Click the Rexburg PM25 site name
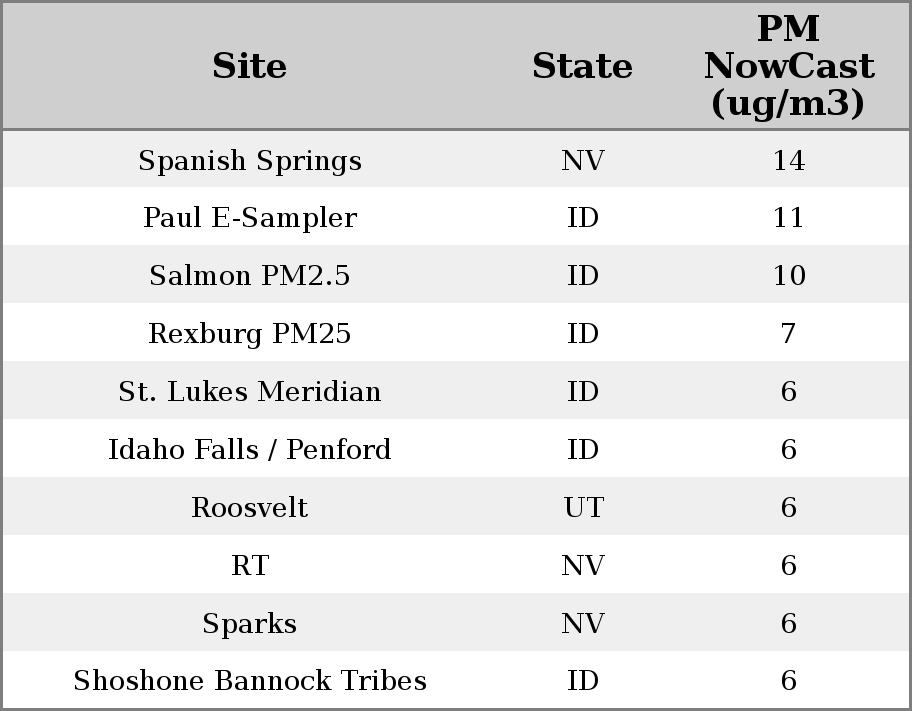Viewport: 912px width, 711px height. tap(249, 334)
